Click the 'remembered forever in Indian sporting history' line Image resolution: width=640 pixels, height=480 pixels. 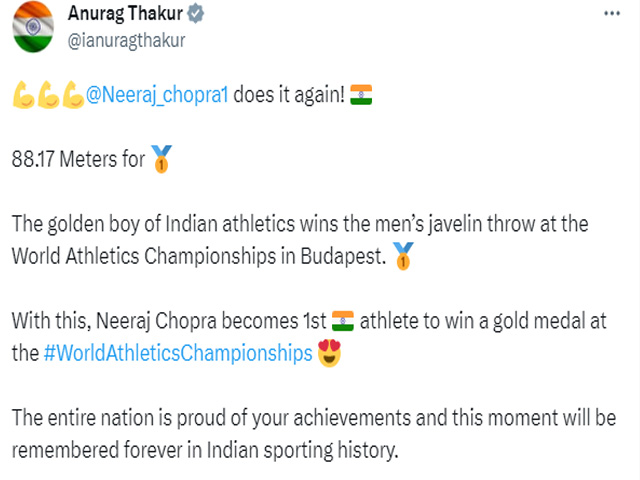click(x=205, y=450)
